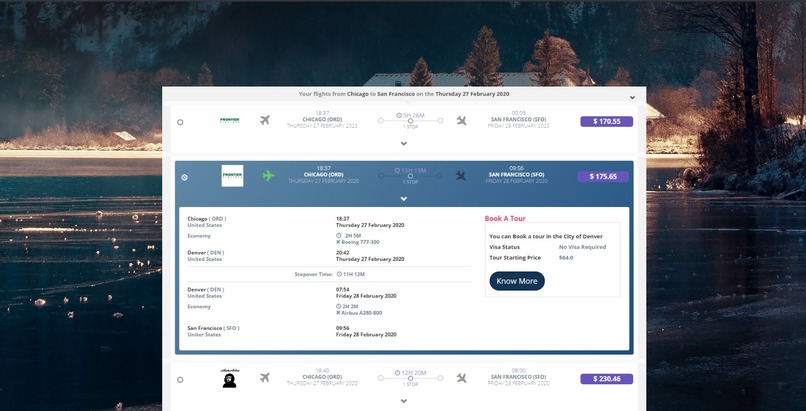Click the clock icon beside Stopover 11H 12M
Image resolution: width=806 pixels, height=411 pixels.
[339, 274]
